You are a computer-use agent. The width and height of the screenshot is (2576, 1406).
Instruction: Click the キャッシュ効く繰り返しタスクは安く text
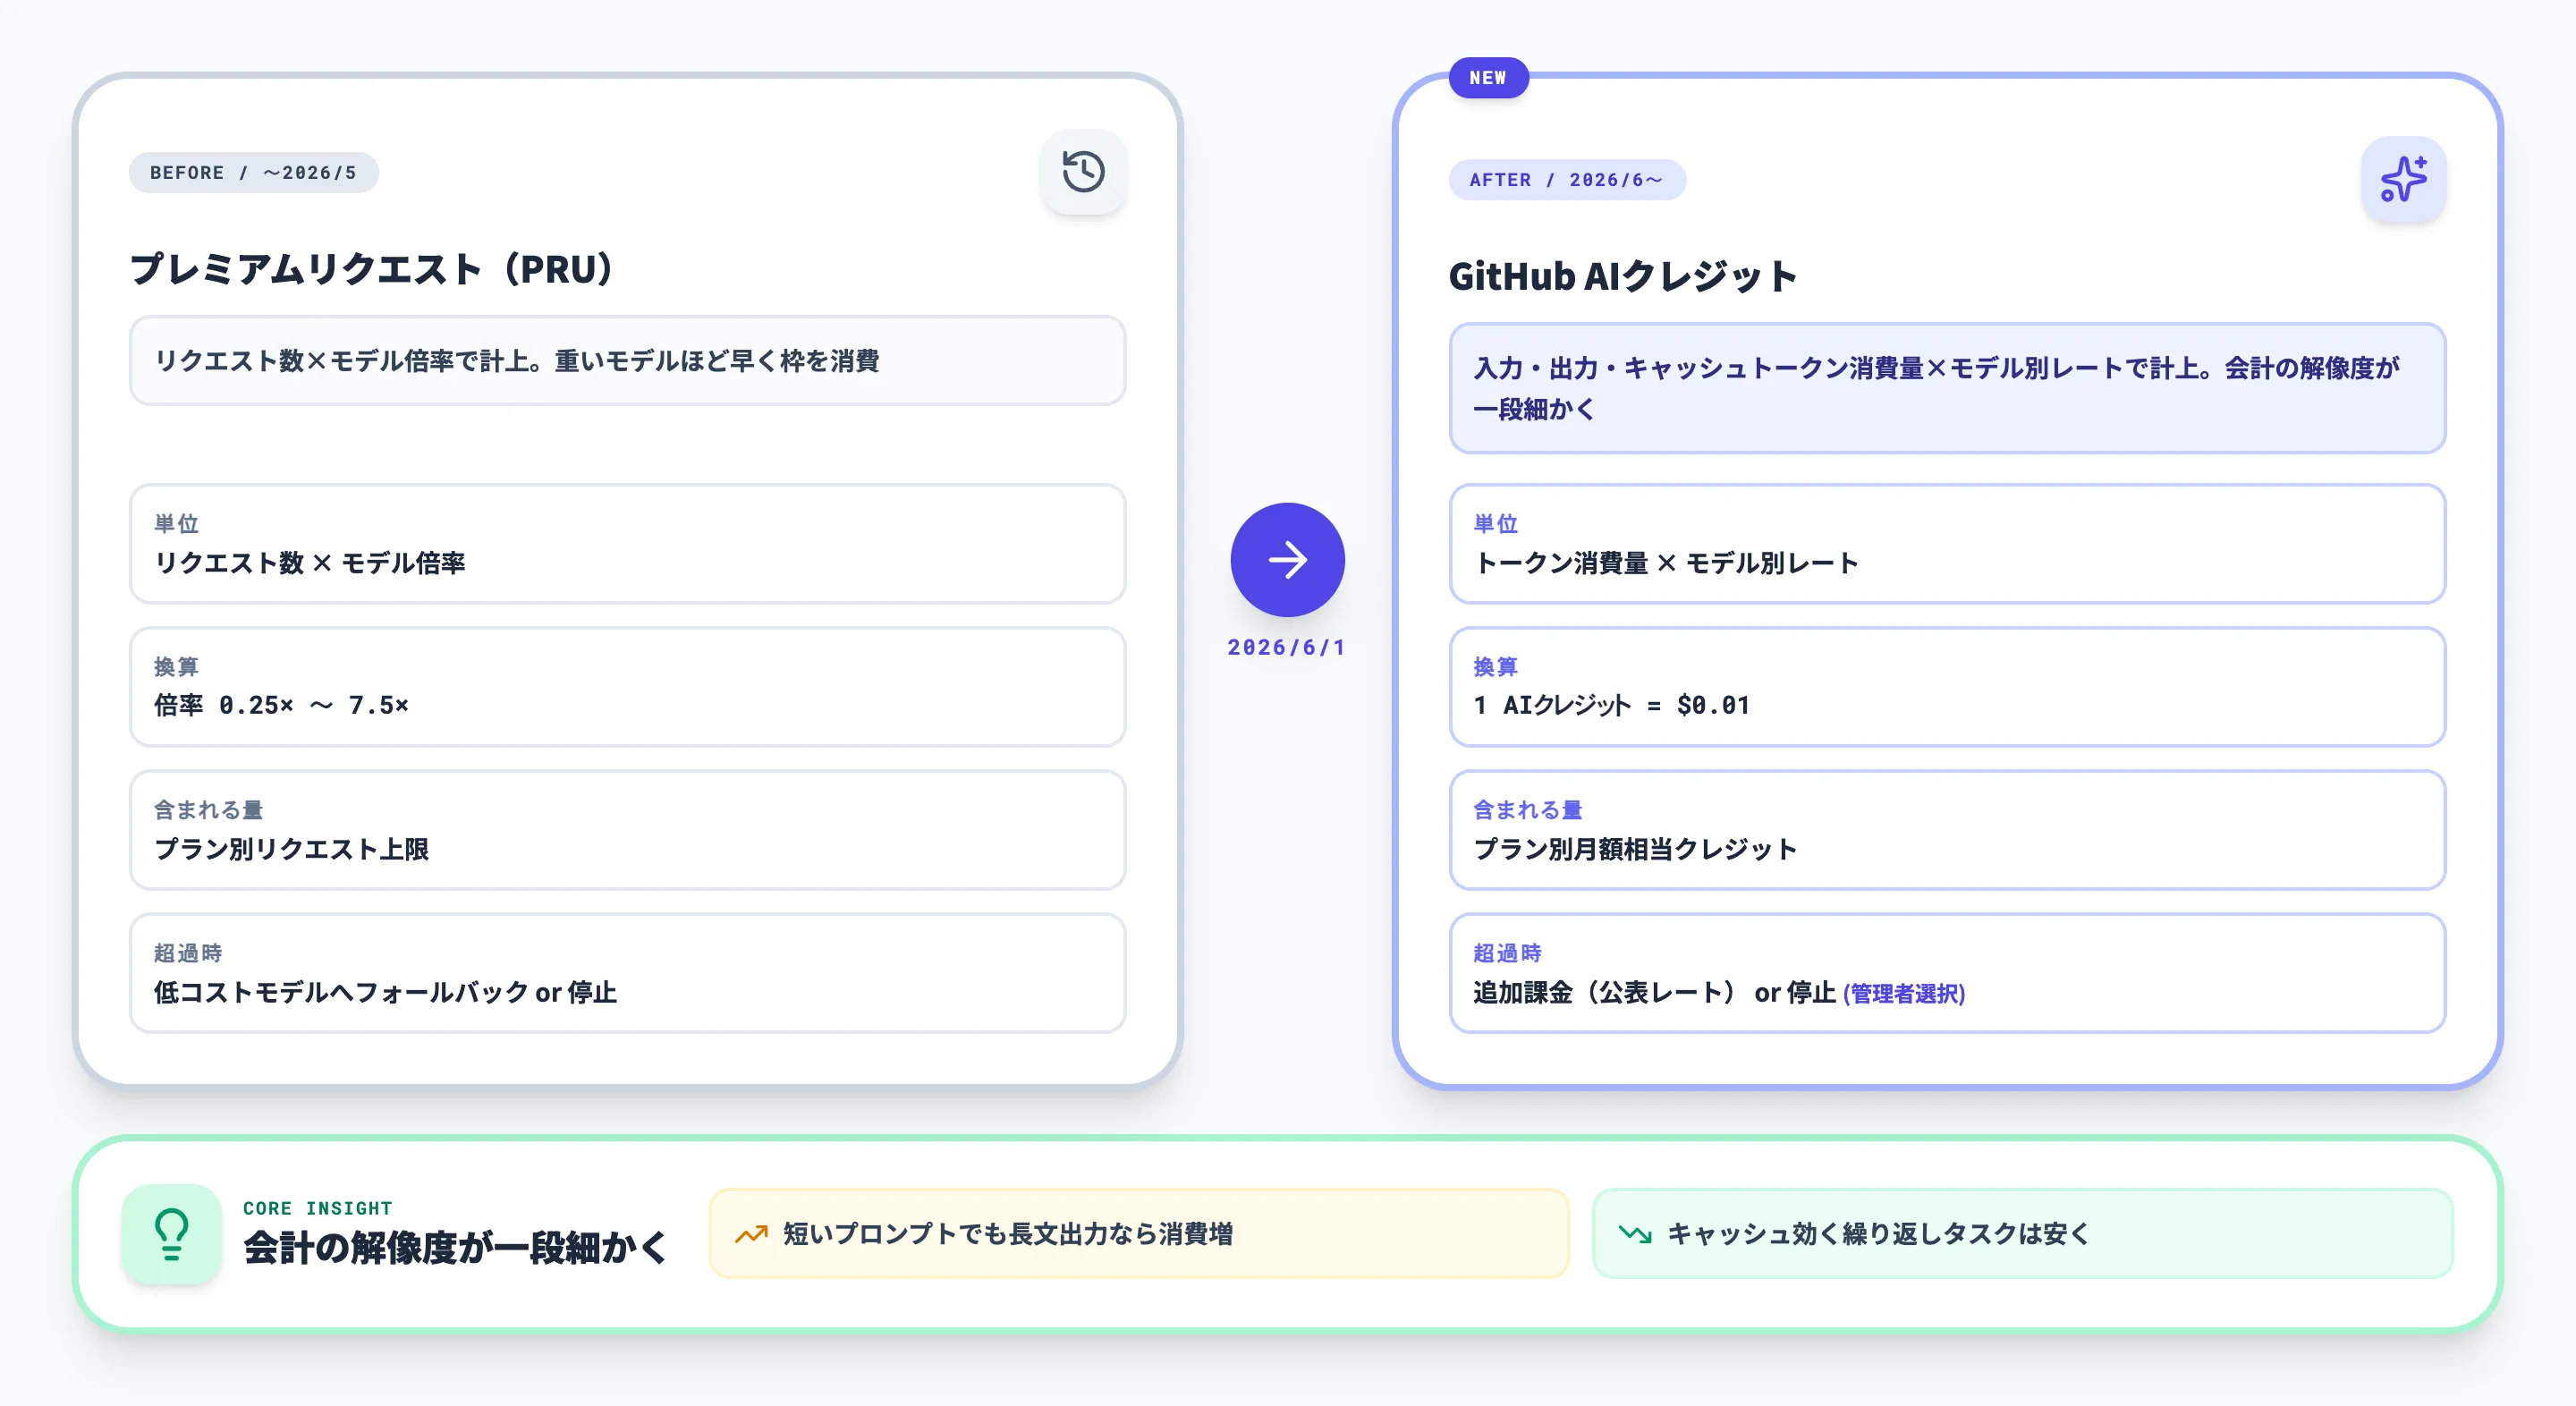(1879, 1234)
